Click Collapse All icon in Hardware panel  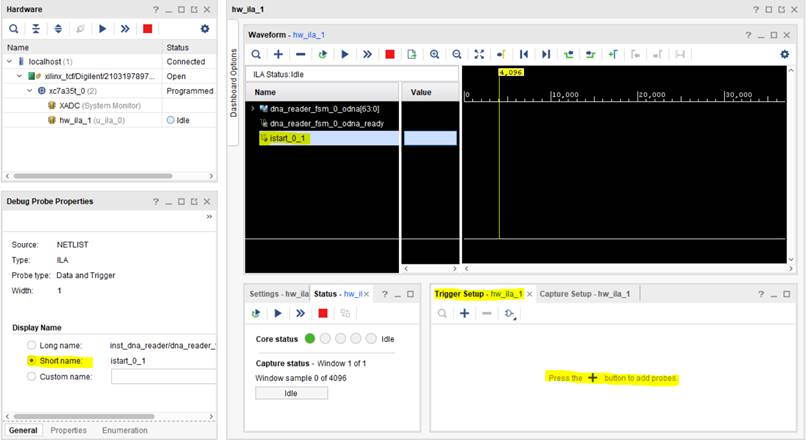(x=35, y=29)
